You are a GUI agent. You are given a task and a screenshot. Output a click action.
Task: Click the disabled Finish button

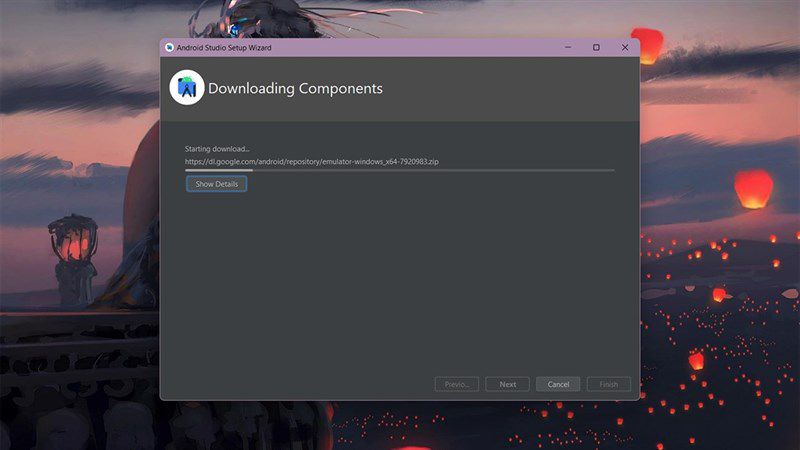tap(609, 384)
